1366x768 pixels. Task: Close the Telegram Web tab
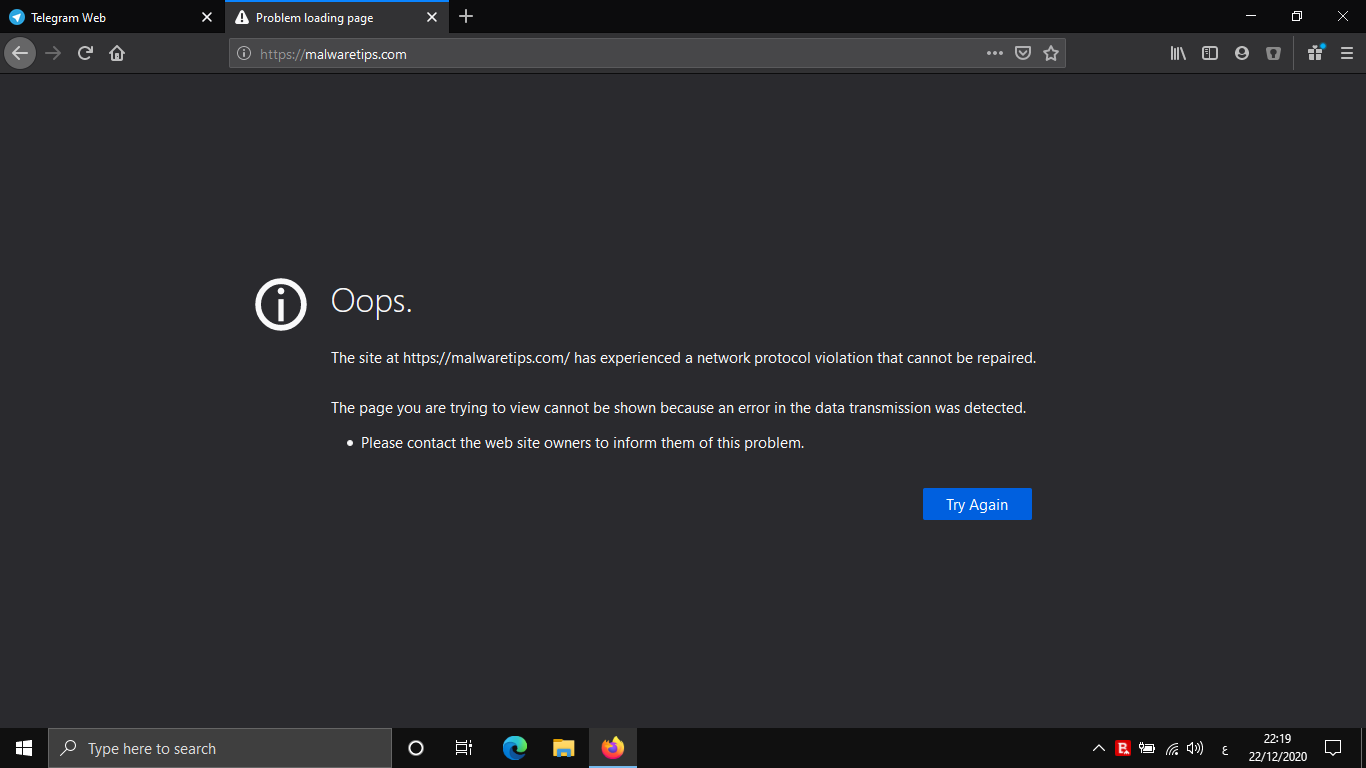coord(207,17)
